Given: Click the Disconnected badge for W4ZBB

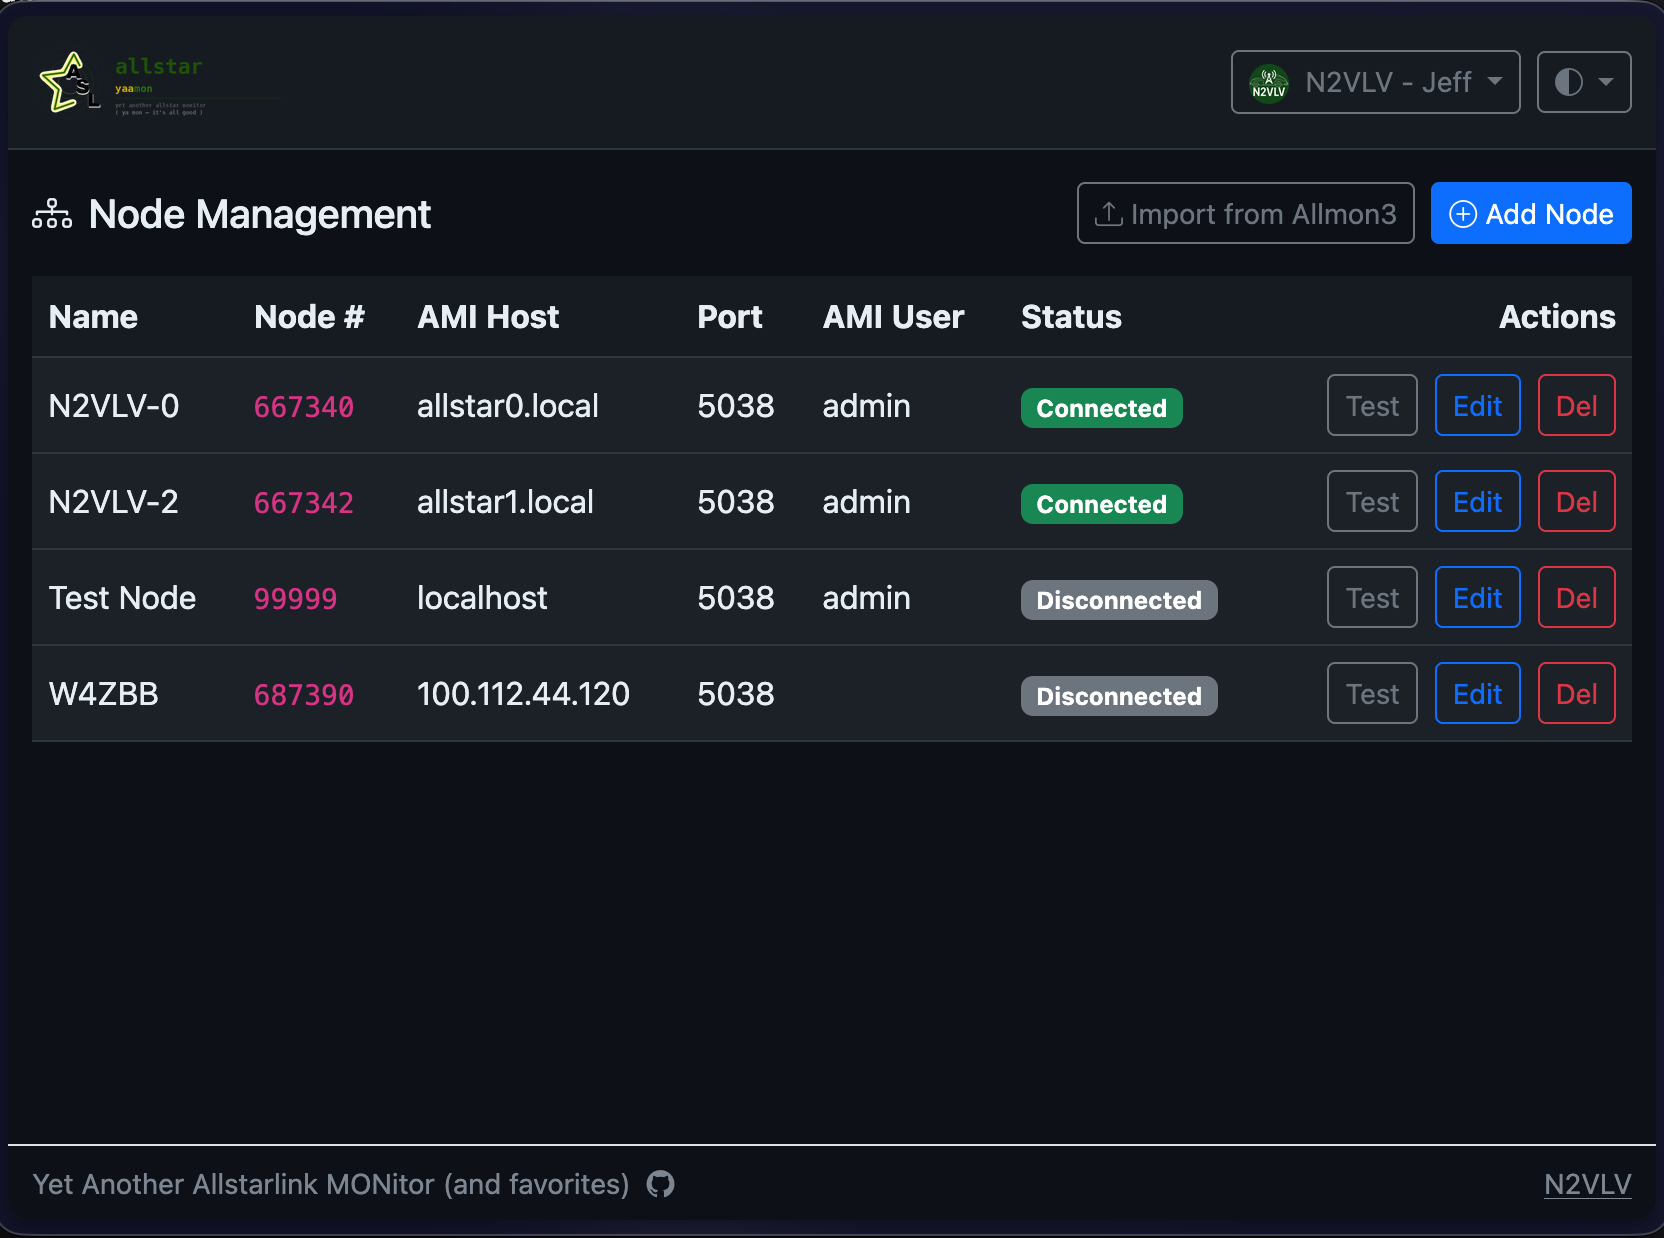Looking at the screenshot, I should 1119,696.
